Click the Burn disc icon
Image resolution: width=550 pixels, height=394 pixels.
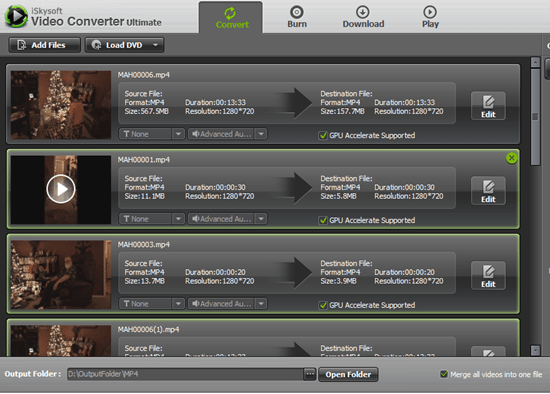pos(297,12)
